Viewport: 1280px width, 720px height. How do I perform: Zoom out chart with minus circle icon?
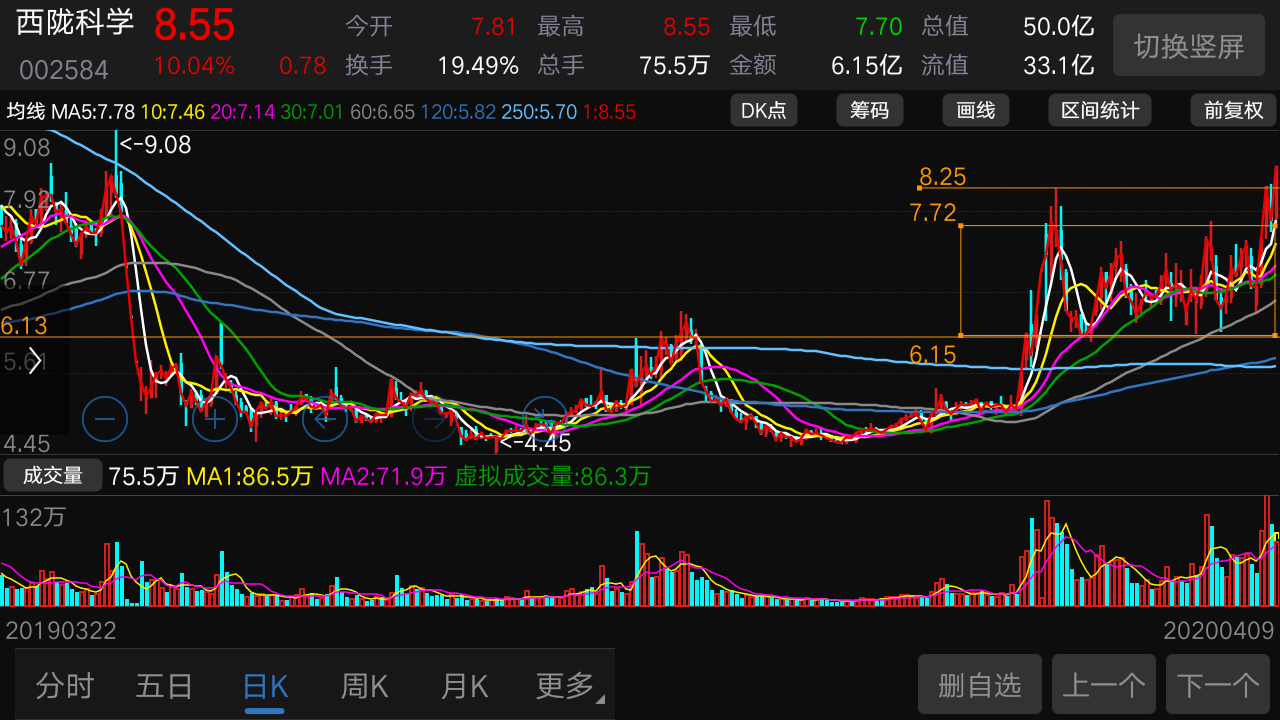[x=105, y=419]
